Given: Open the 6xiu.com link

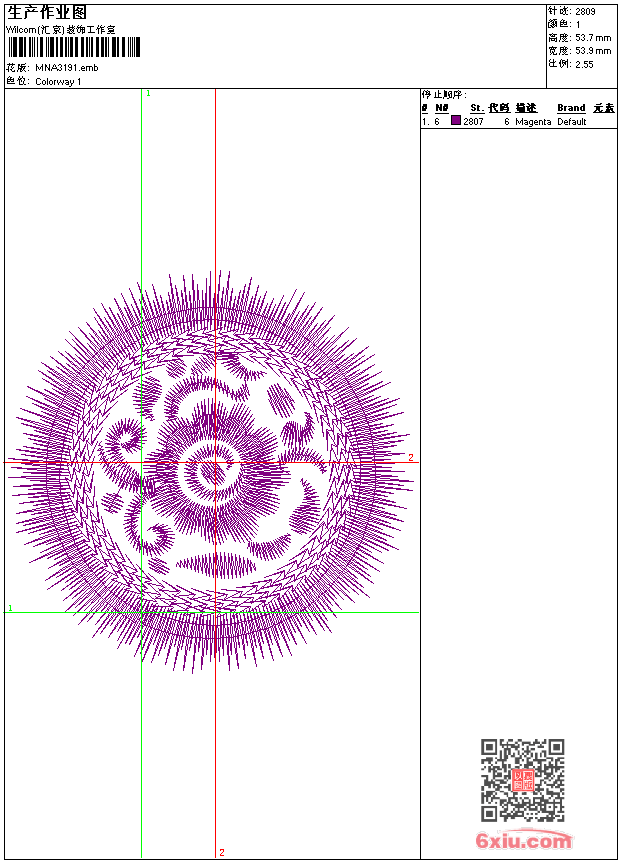Looking at the screenshot, I should tap(523, 841).
